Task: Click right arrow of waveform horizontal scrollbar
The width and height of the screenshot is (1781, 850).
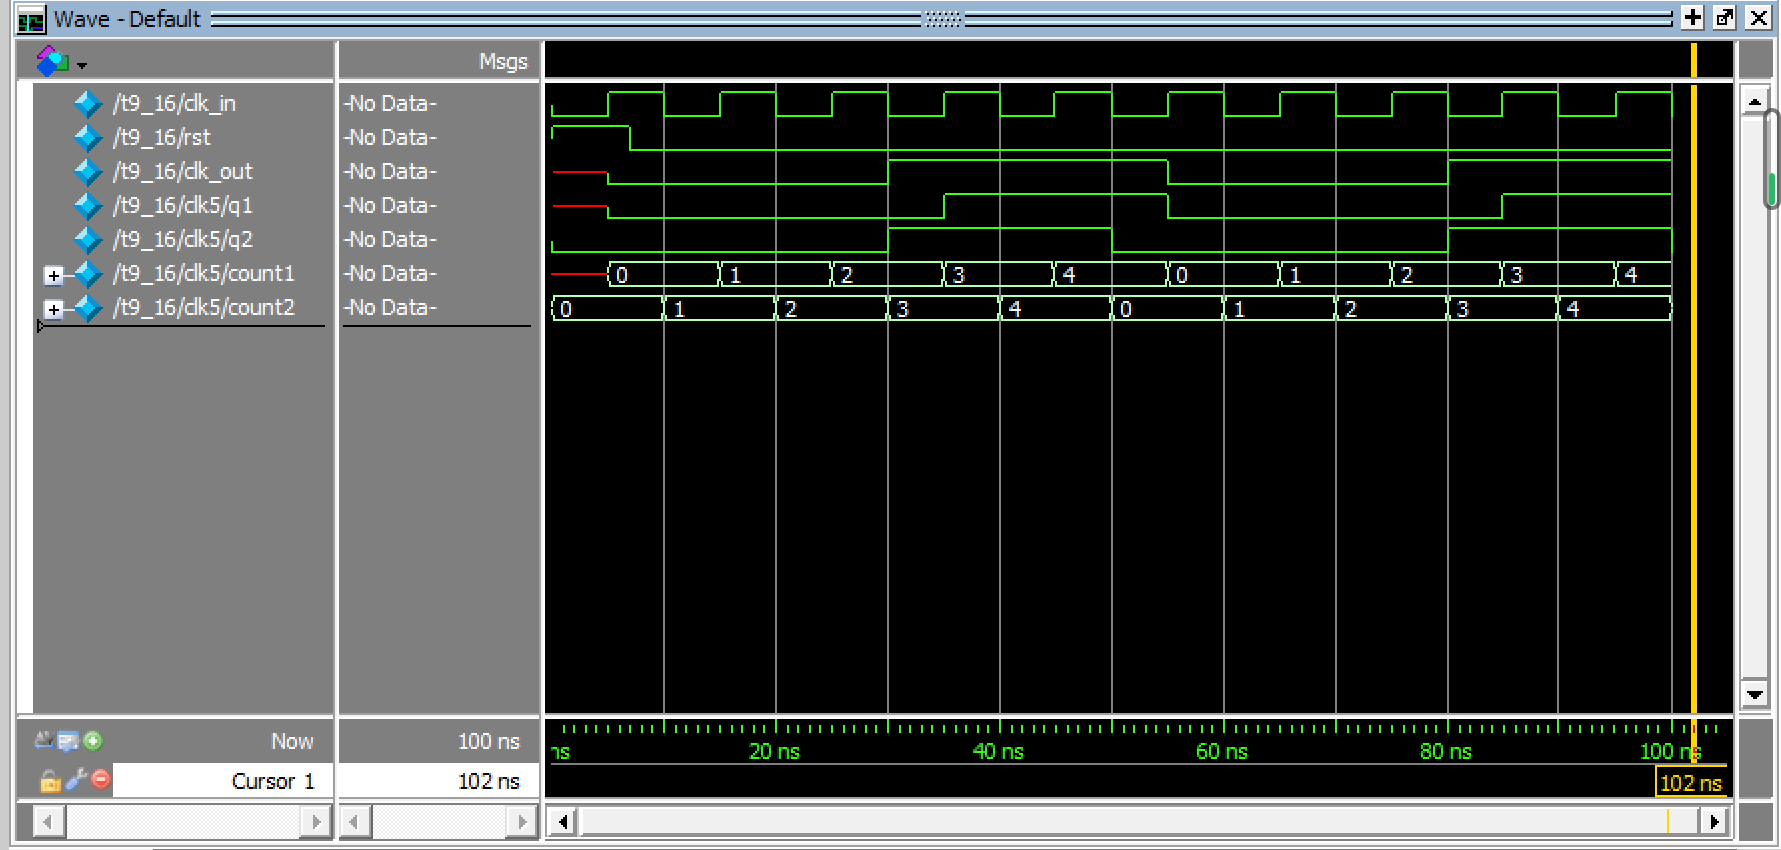Action: coord(1715,822)
